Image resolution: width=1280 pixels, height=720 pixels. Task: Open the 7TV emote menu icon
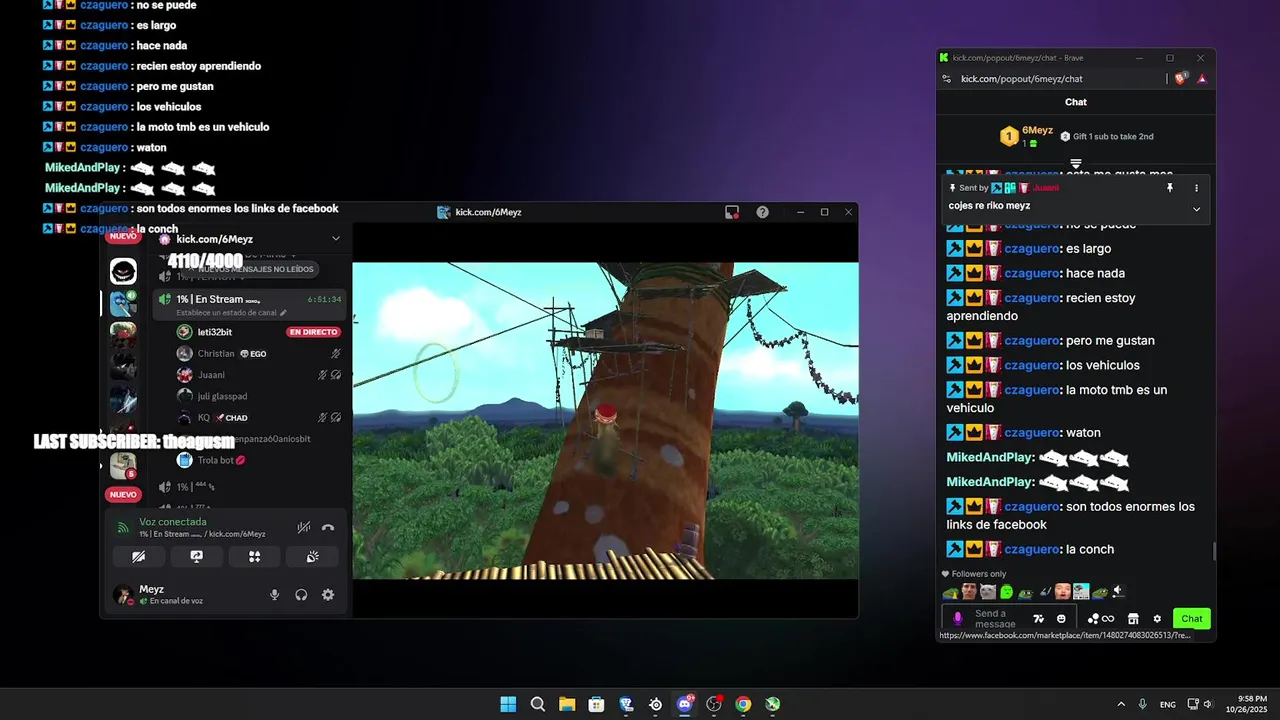[1038, 619]
